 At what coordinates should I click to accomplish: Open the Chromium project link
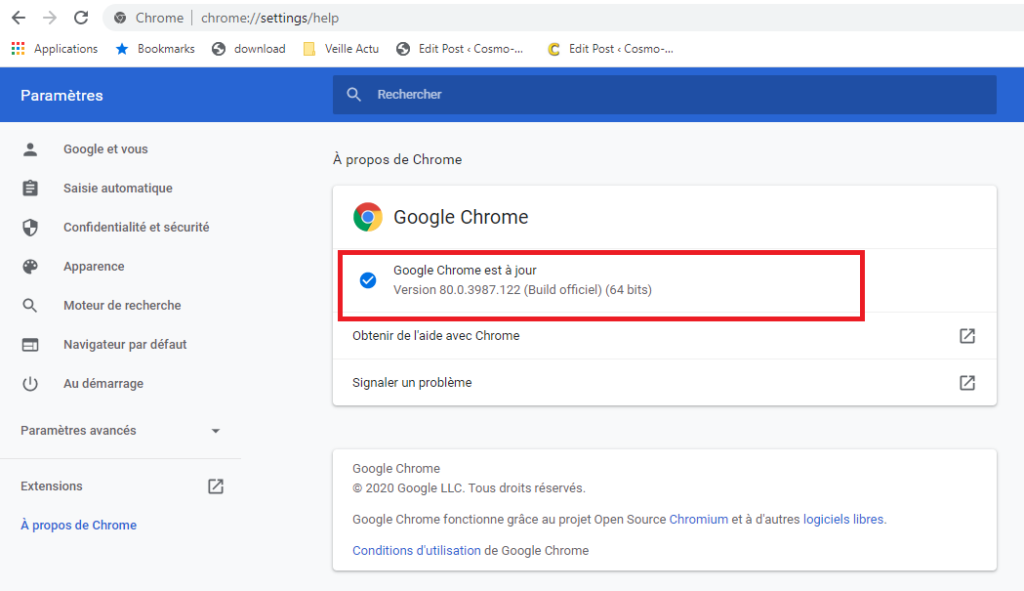[698, 519]
